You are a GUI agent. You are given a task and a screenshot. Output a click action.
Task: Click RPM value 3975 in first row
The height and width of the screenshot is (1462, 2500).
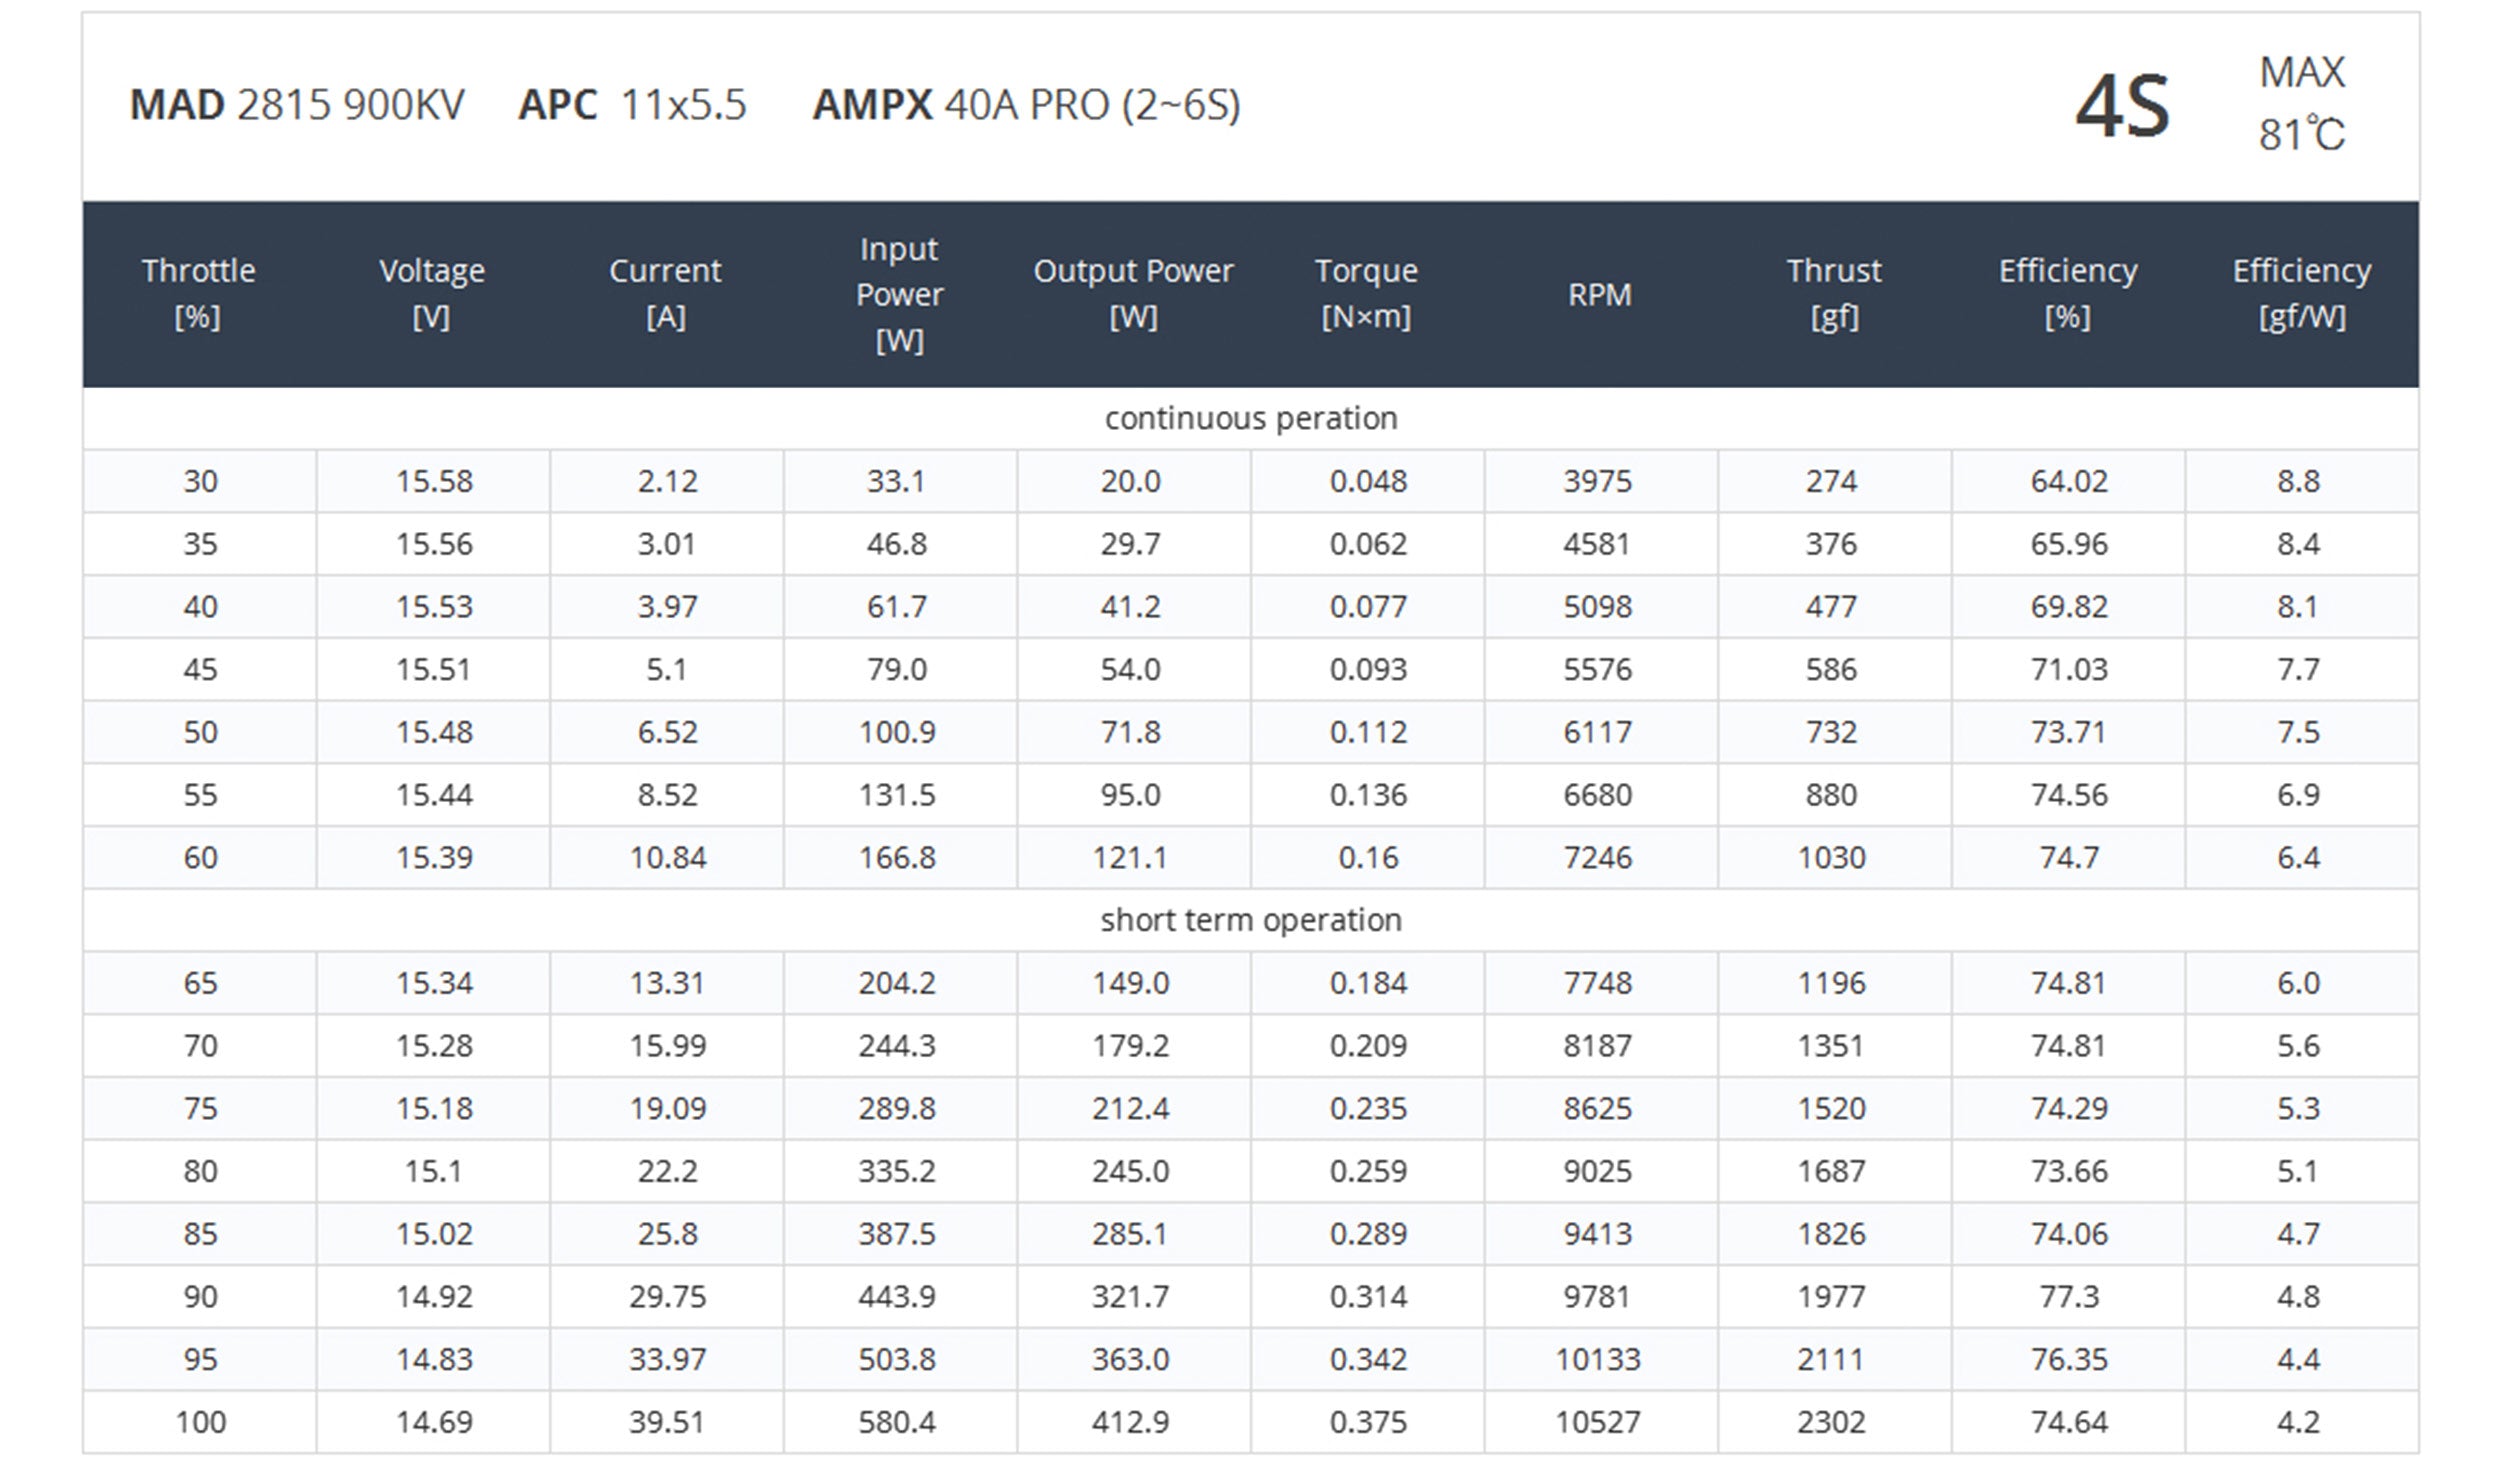(1597, 481)
